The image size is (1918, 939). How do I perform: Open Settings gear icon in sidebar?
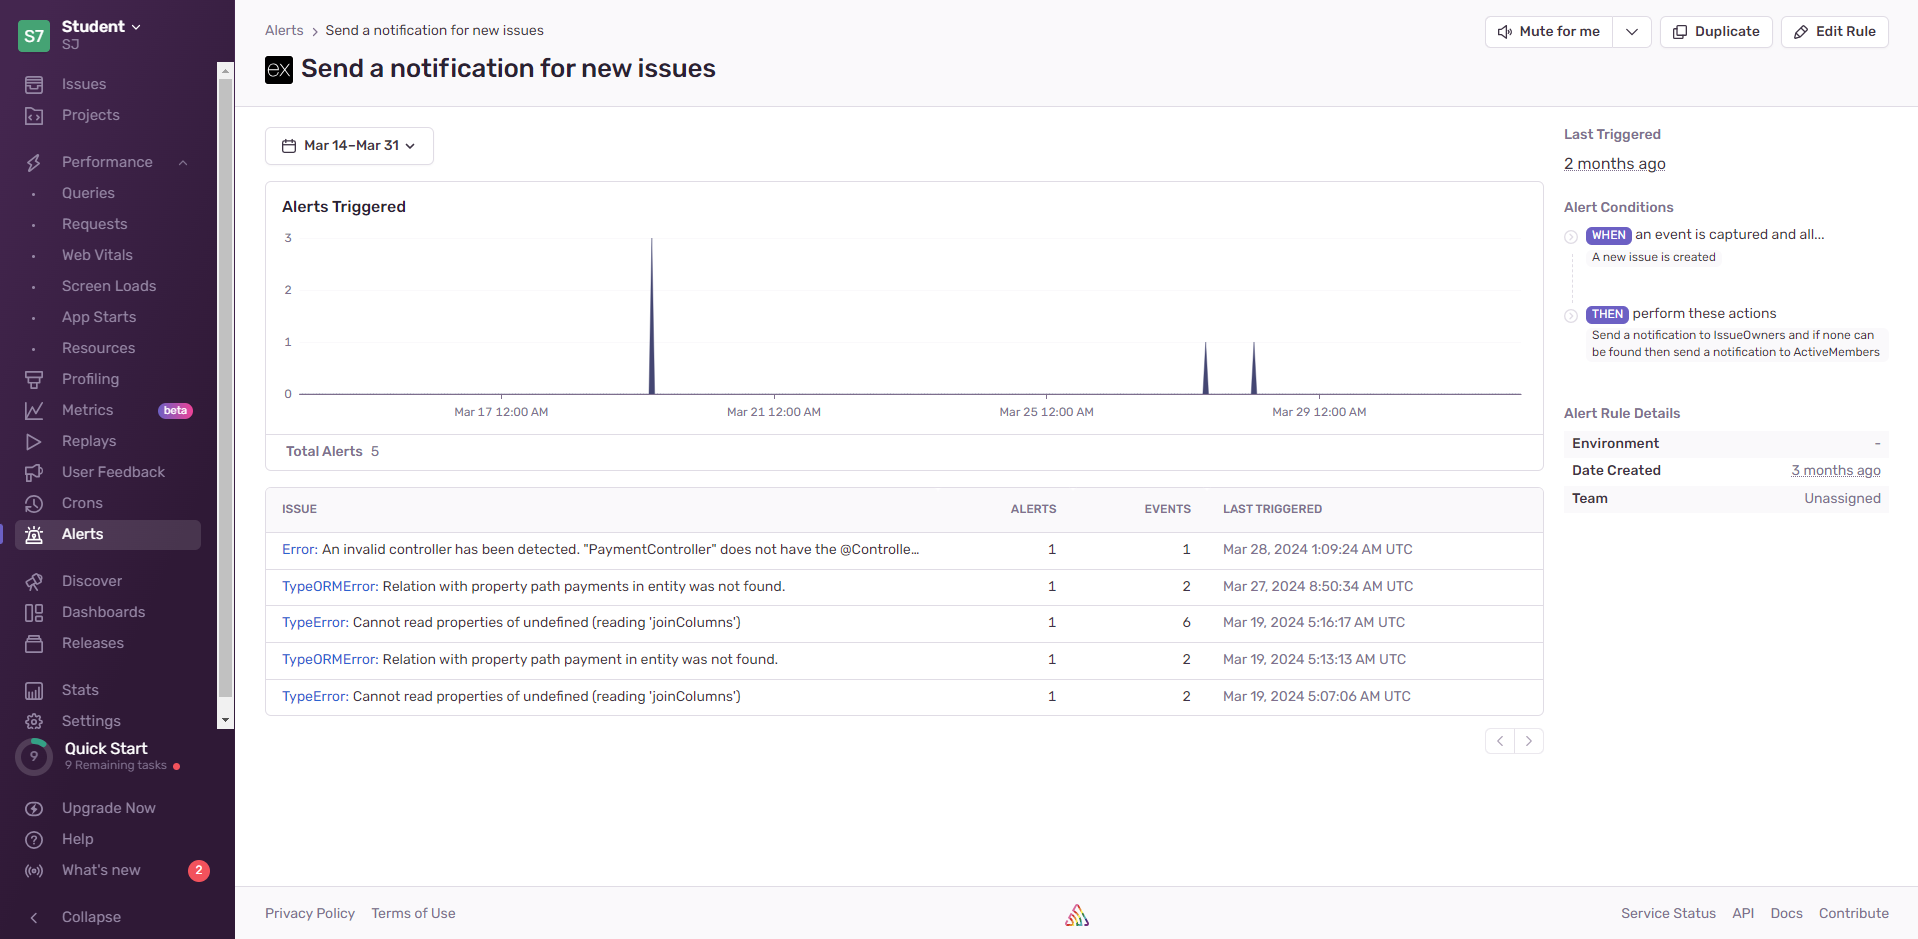coord(34,722)
